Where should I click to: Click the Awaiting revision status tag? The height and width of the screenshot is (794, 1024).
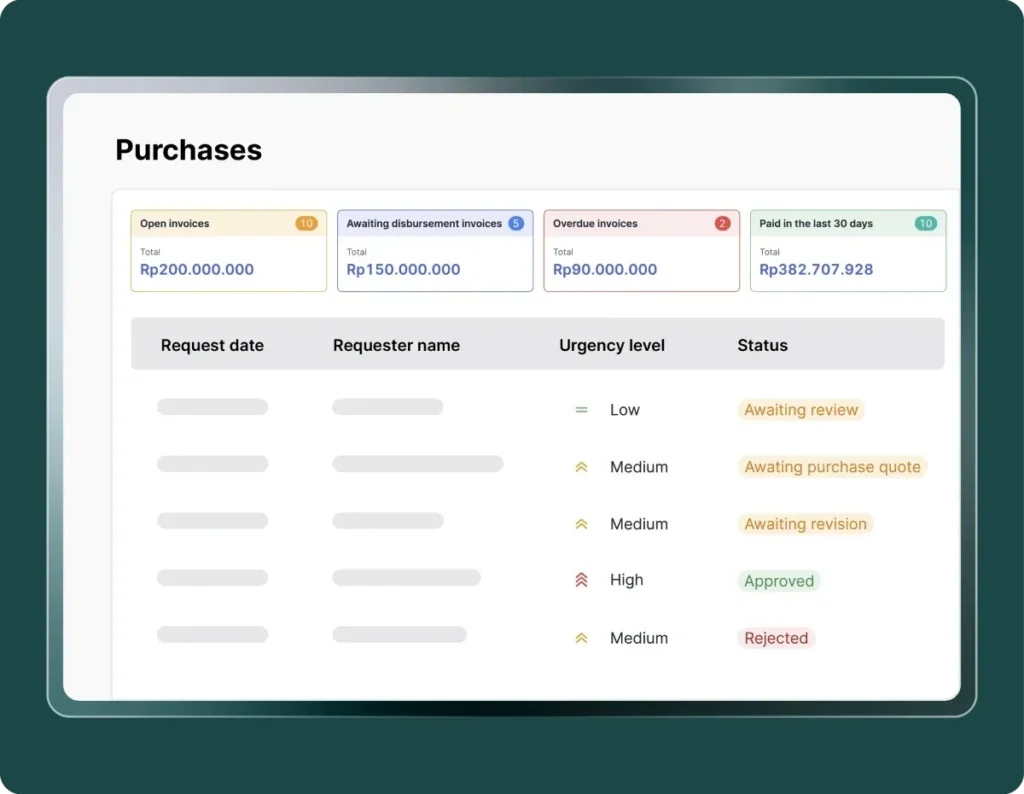click(x=806, y=524)
